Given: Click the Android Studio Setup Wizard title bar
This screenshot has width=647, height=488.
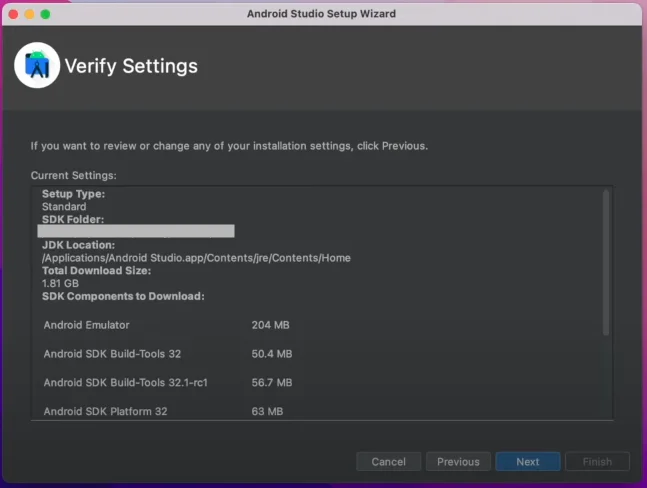Looking at the screenshot, I should [321, 14].
